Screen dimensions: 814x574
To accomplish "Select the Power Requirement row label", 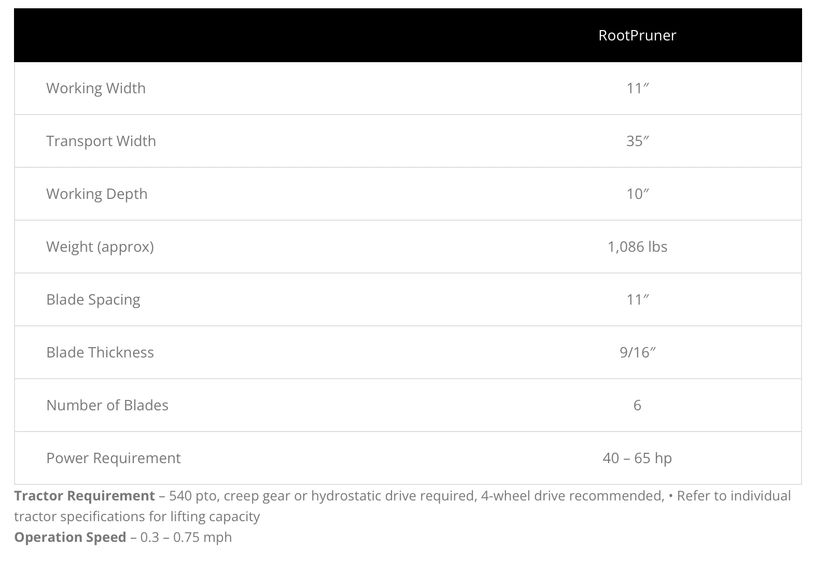I will (x=113, y=458).
